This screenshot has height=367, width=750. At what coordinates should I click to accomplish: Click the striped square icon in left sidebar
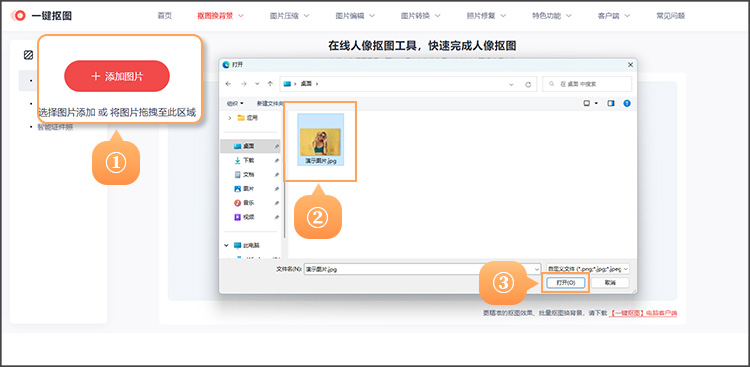point(28,55)
